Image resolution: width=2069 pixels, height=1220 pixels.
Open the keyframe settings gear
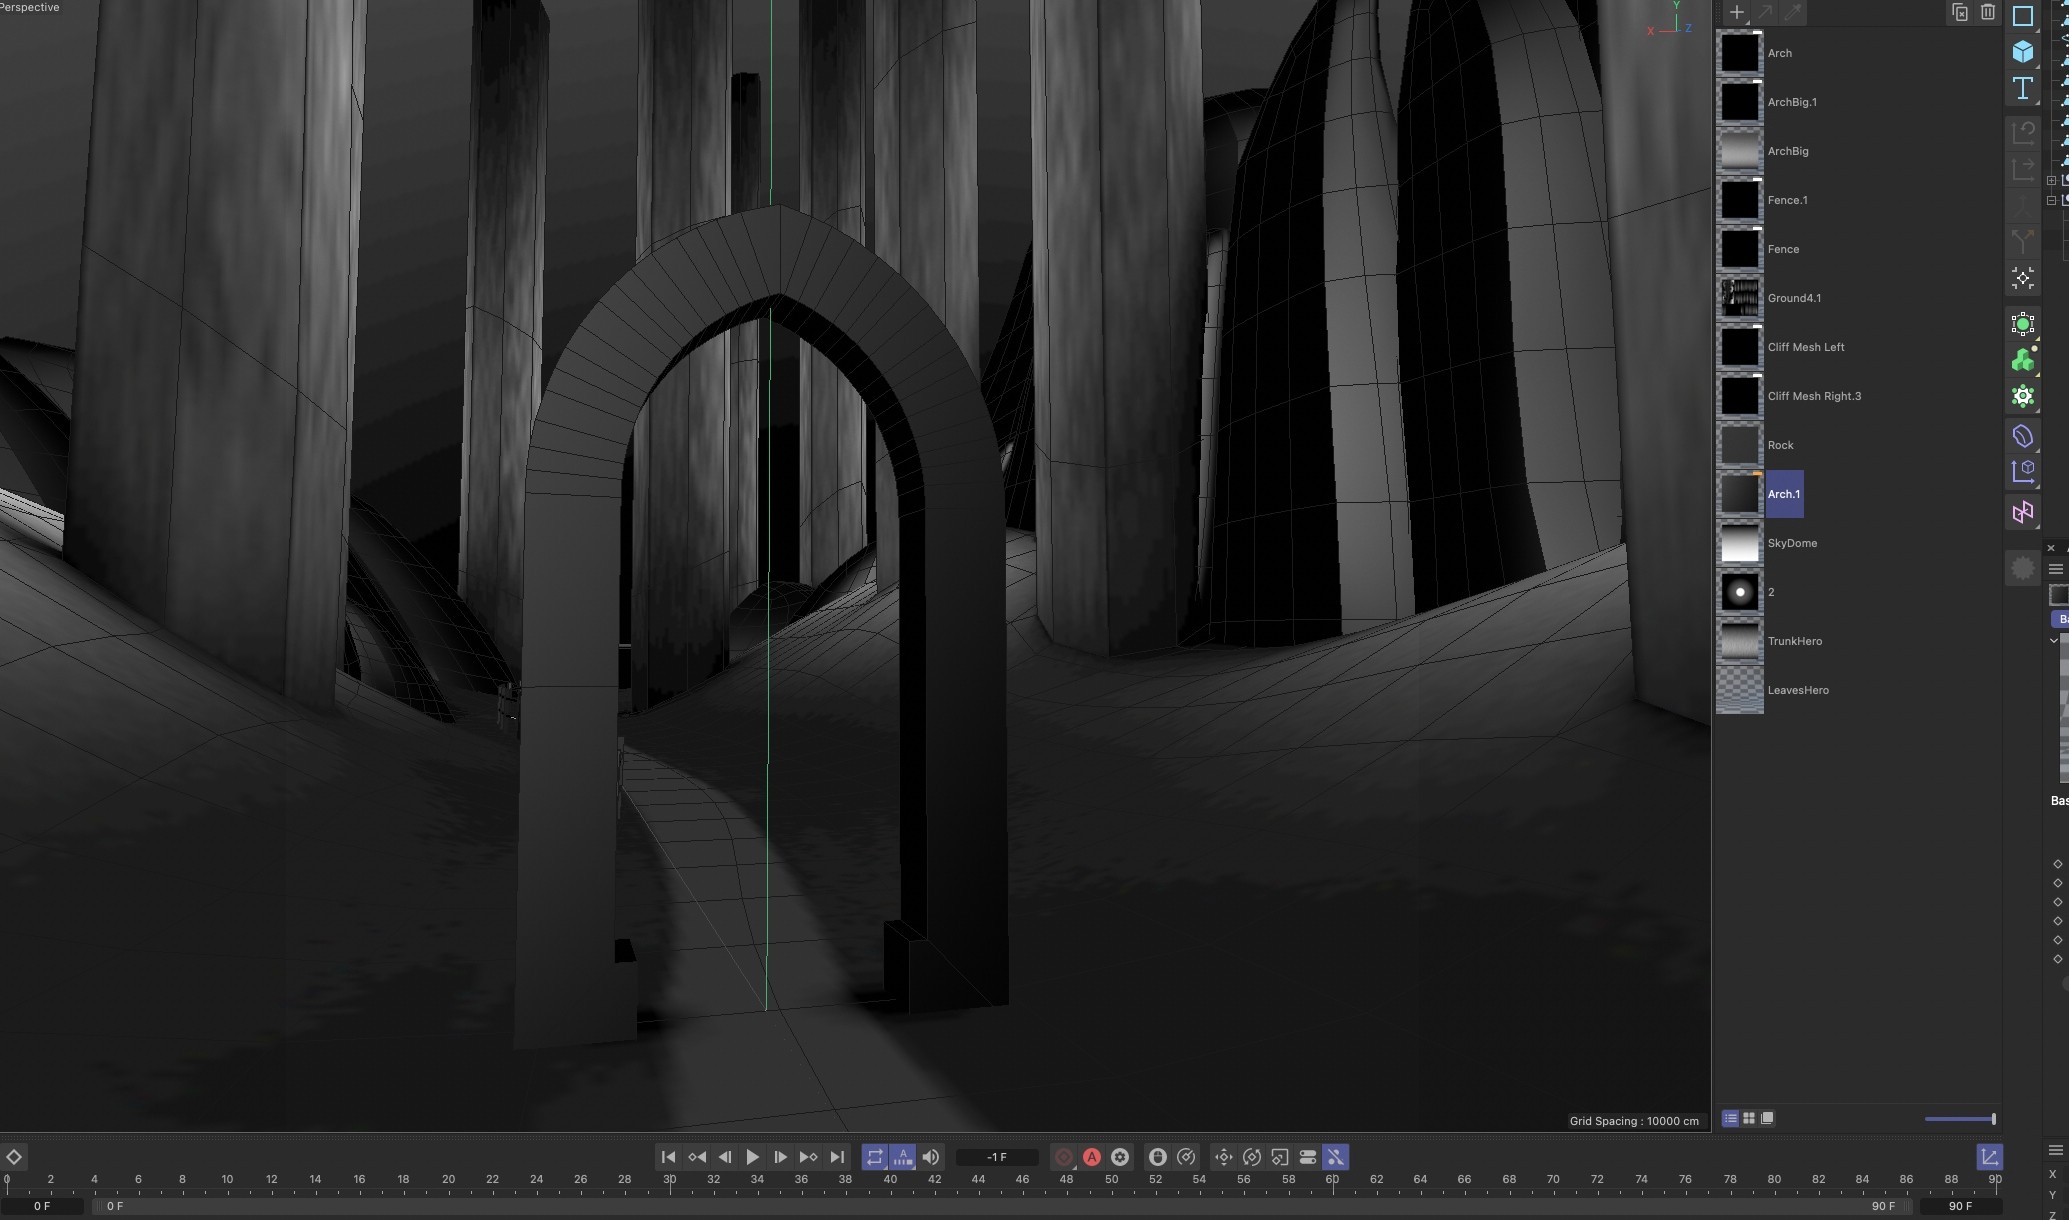tap(1120, 1157)
